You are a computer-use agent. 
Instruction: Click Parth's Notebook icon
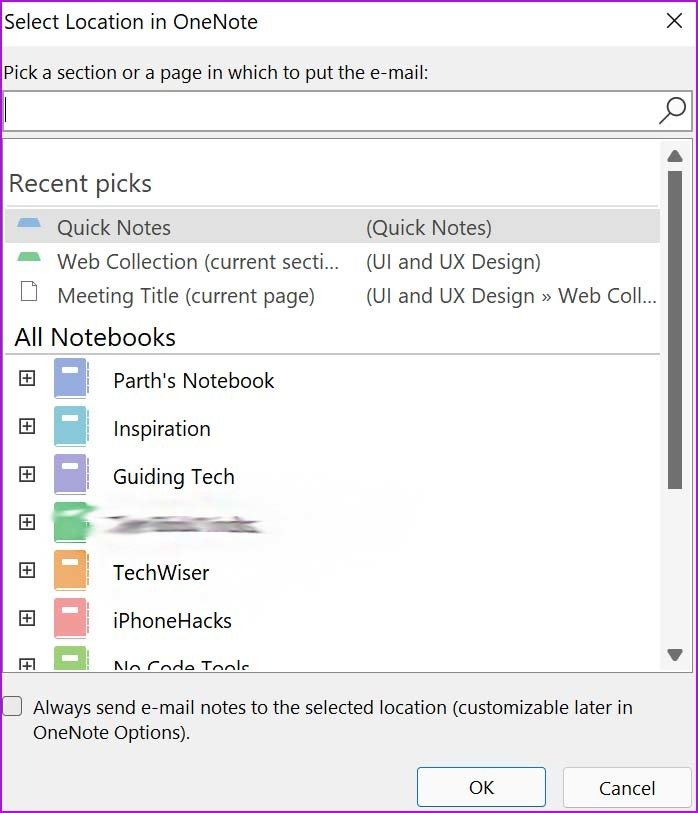71,378
